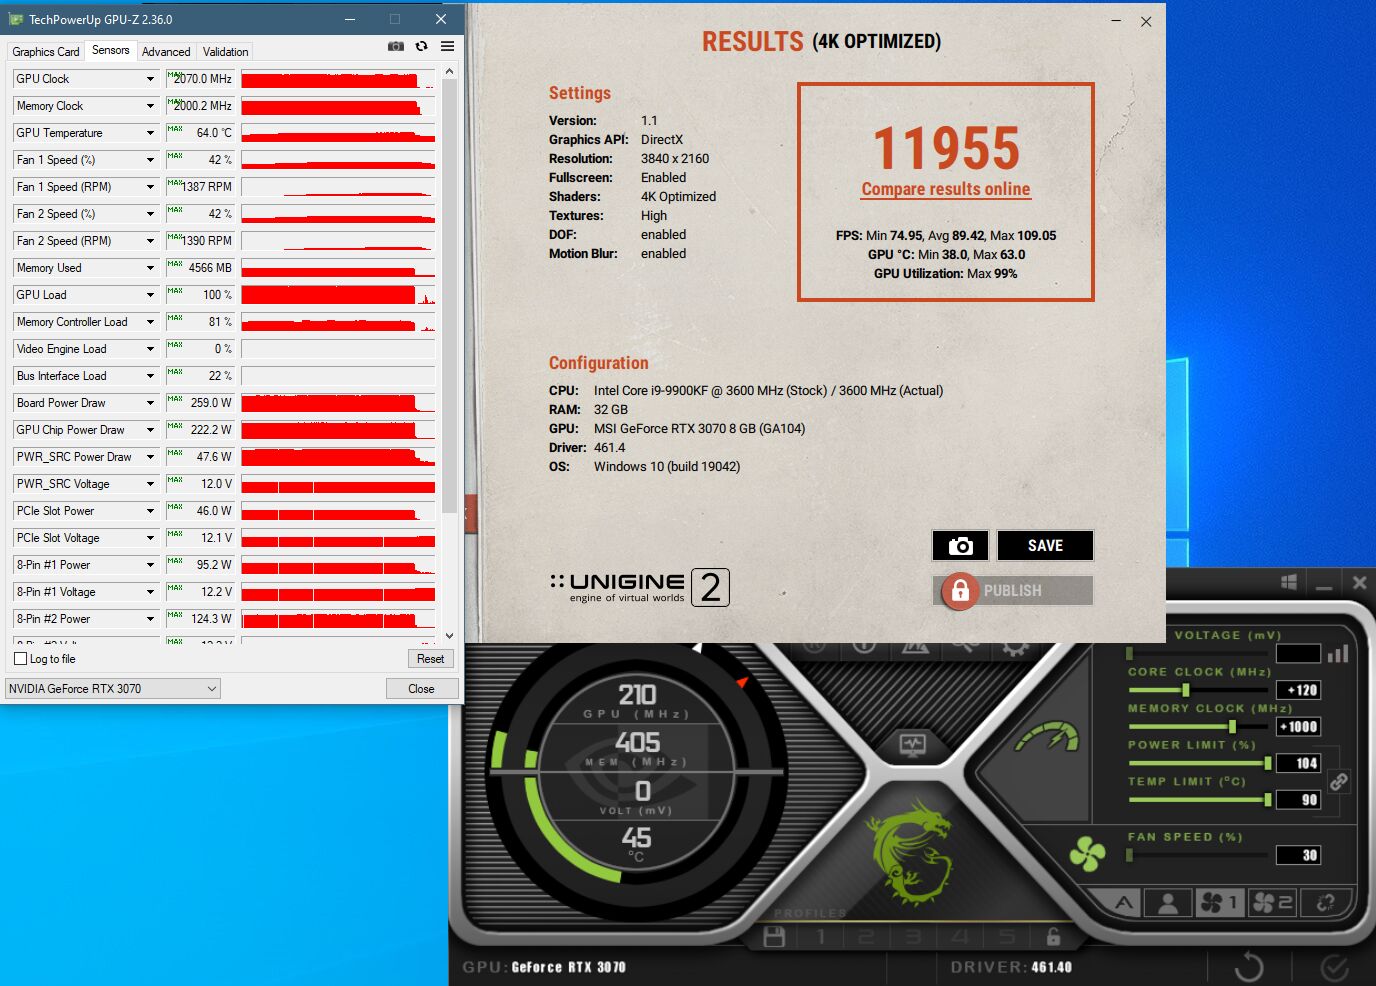The image size is (1376, 986).
Task: Select Afterburner profile slot 4
Action: pyautogui.click(x=960, y=937)
